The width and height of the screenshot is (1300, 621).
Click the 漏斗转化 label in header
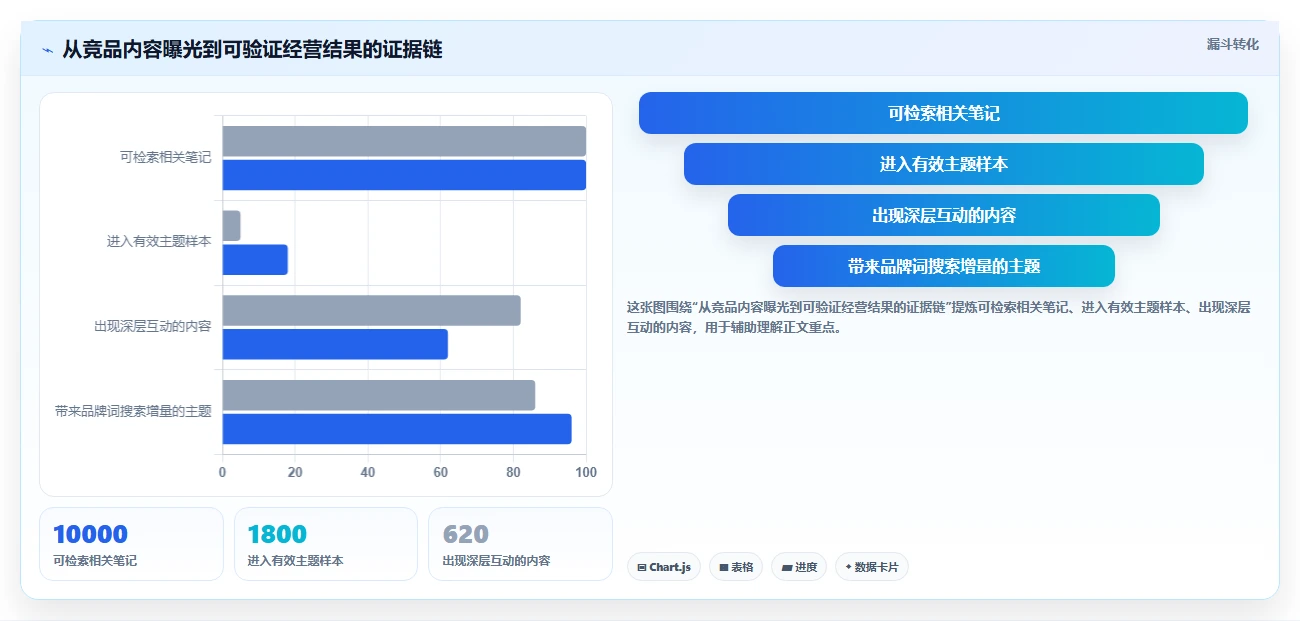(1232, 44)
